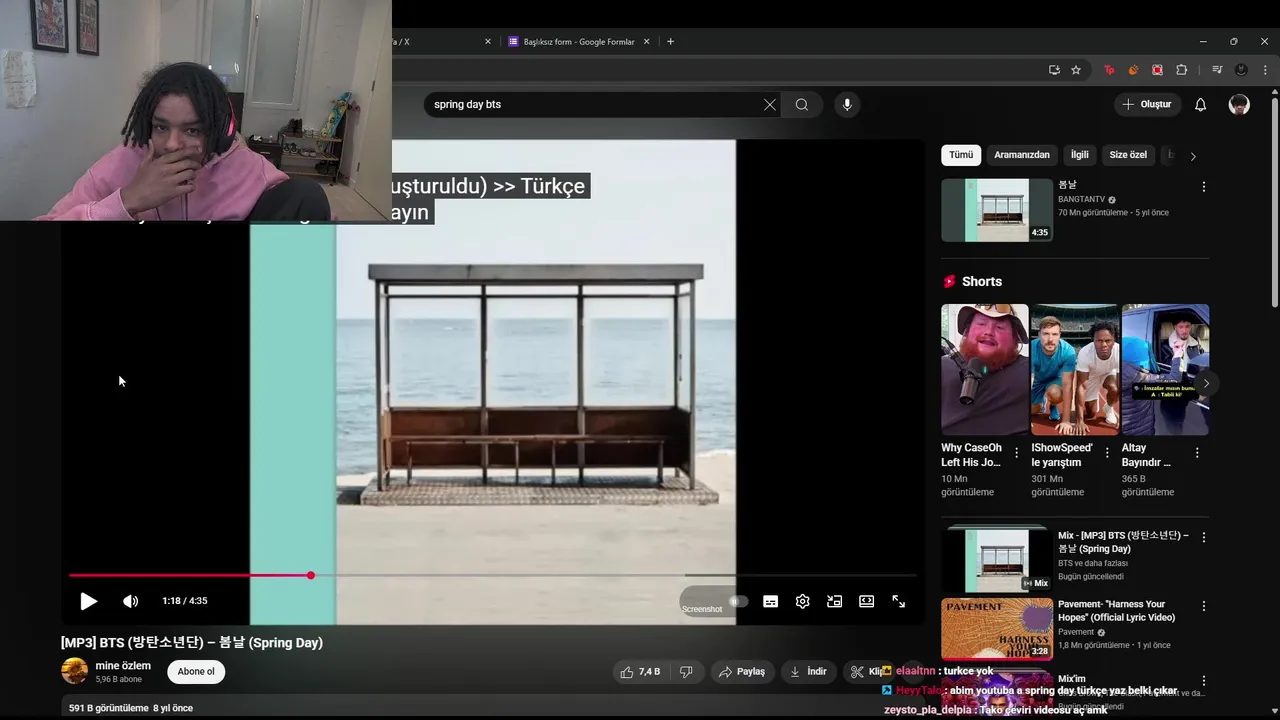Install app icon in address bar
1280x720 pixels.
tap(1054, 70)
